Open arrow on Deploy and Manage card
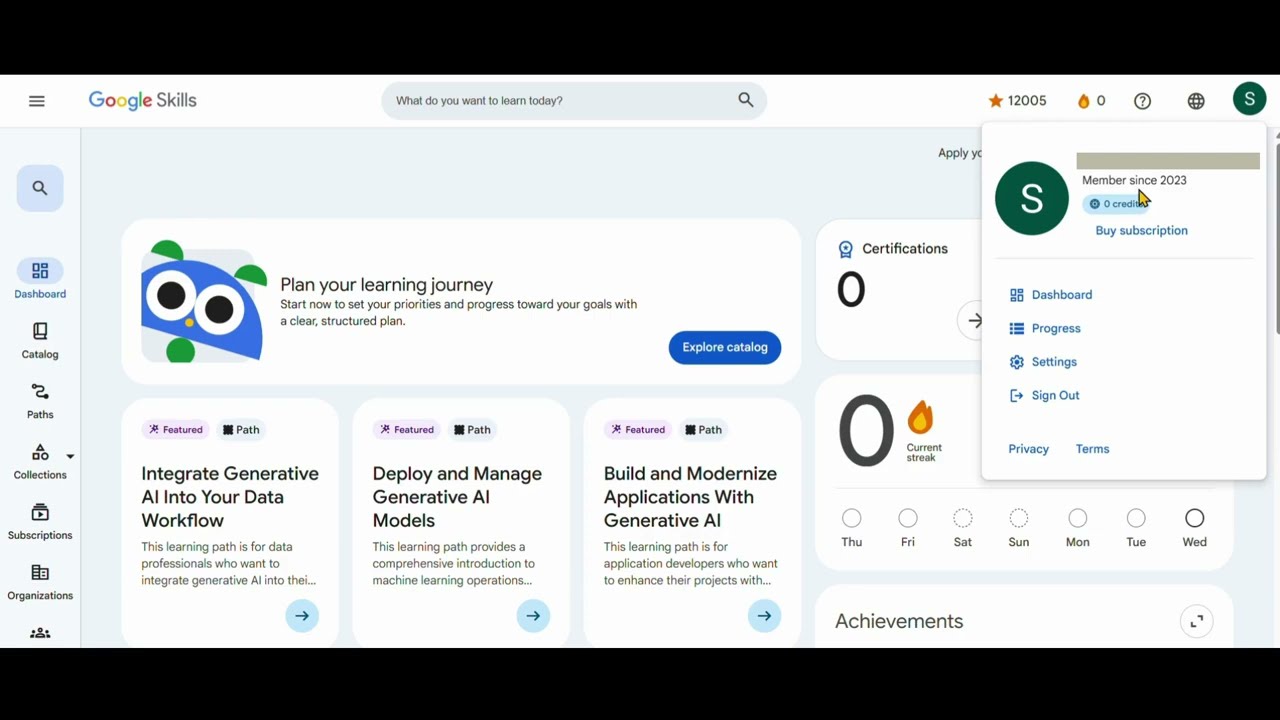1280x720 pixels. coord(533,616)
